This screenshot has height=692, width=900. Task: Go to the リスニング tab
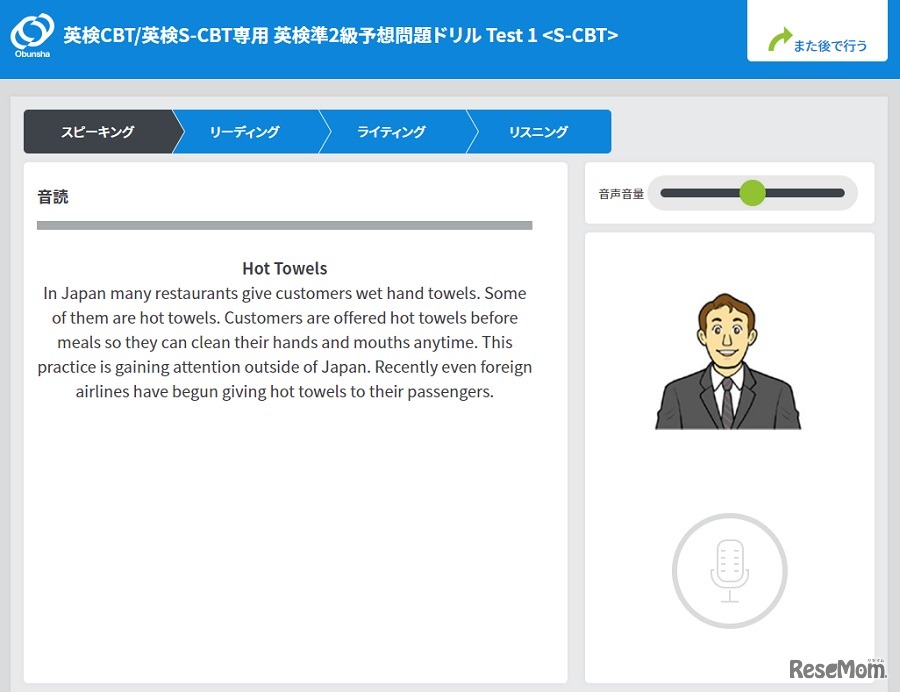coord(538,132)
